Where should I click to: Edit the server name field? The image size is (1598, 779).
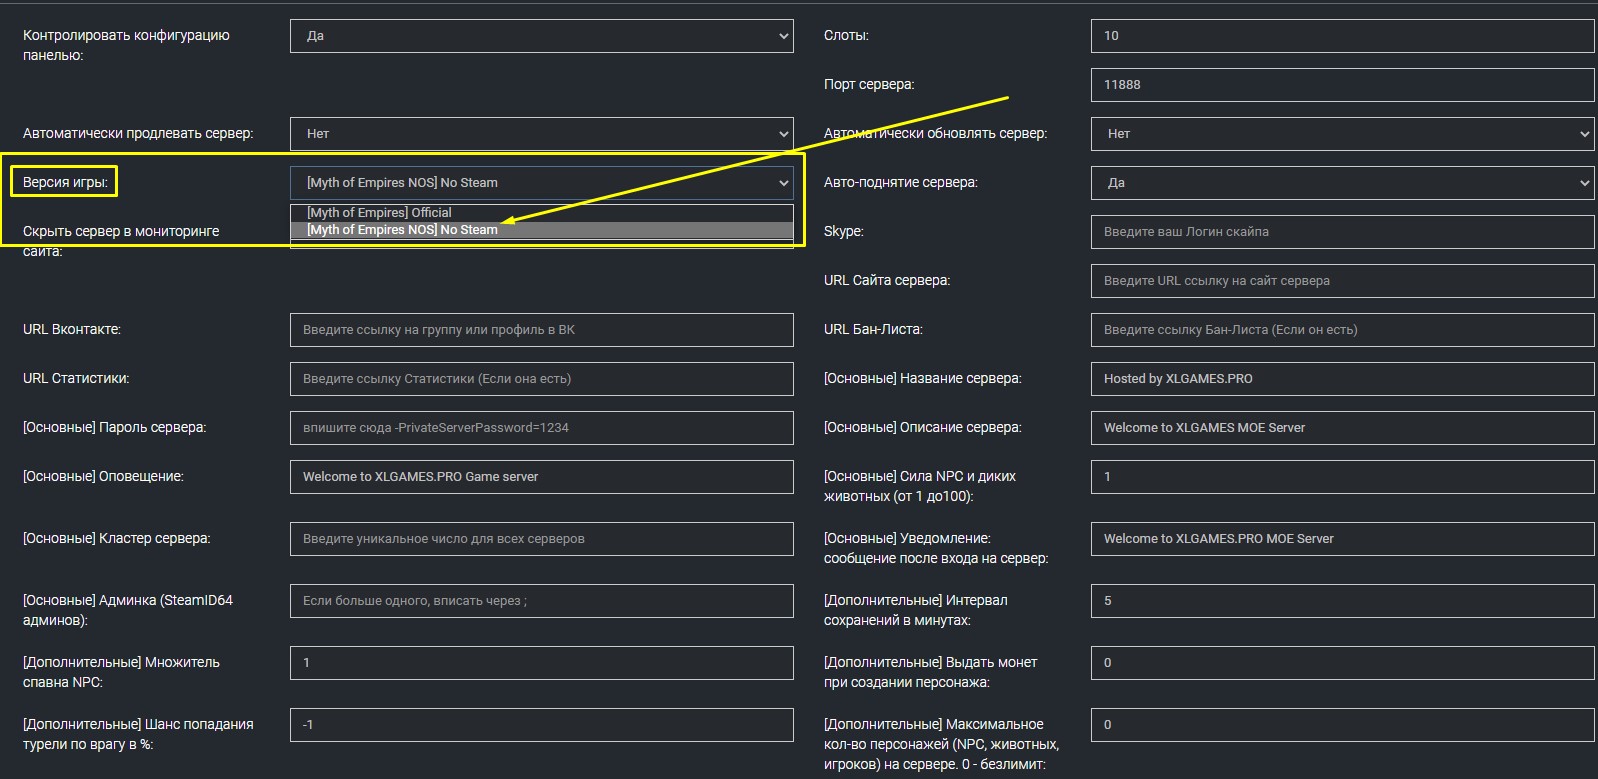coord(1341,379)
